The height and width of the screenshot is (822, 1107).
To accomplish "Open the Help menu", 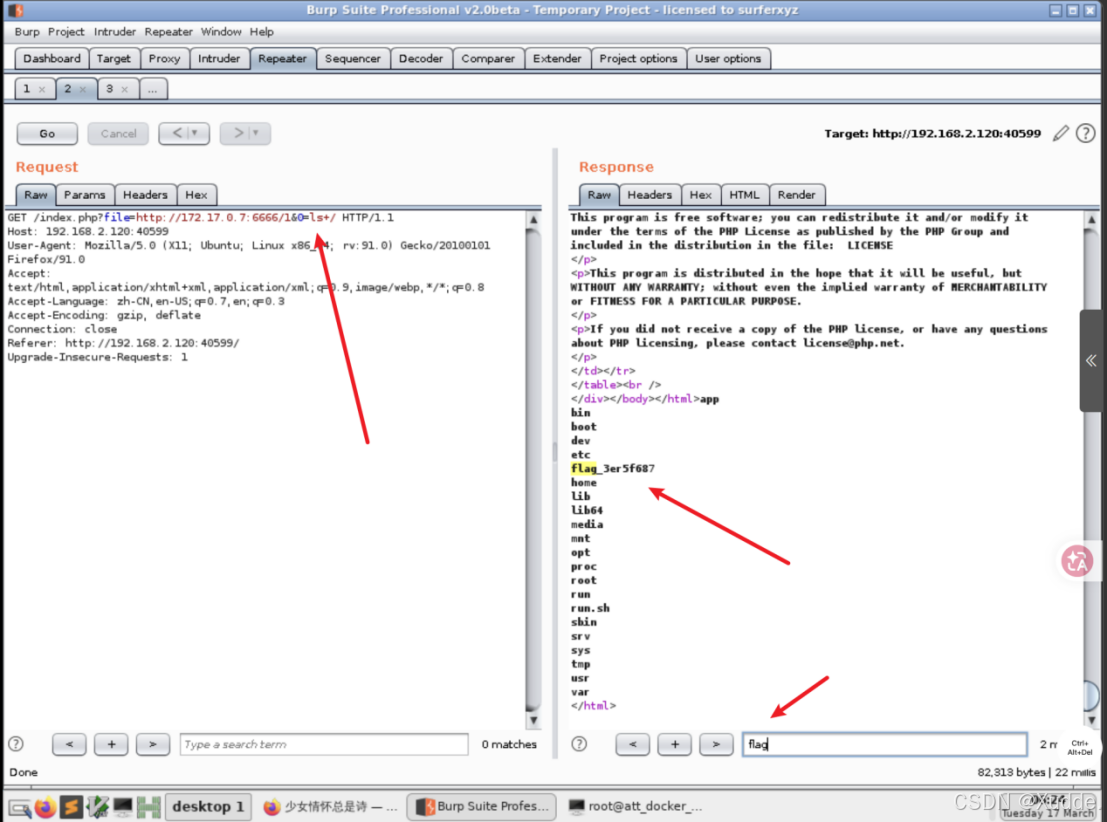I will (x=261, y=32).
